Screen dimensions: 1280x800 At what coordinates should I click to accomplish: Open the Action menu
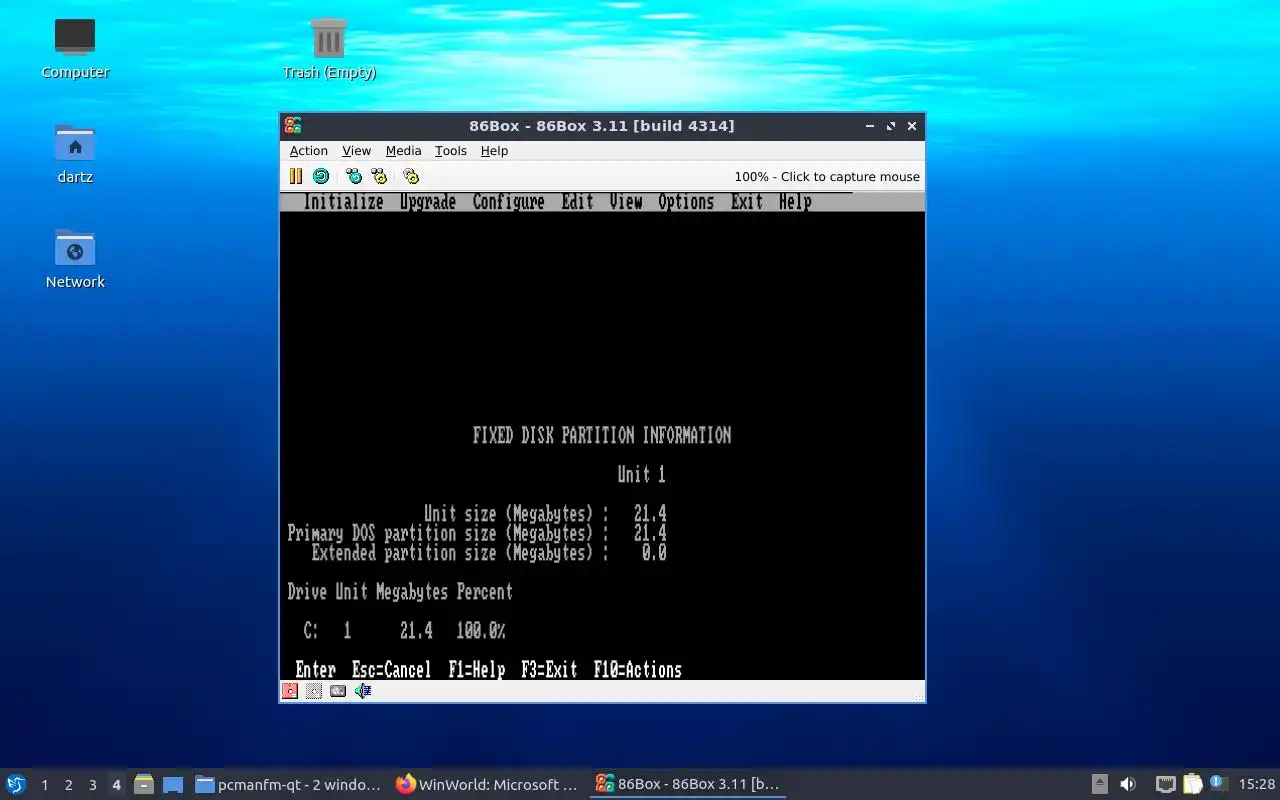[x=309, y=151]
